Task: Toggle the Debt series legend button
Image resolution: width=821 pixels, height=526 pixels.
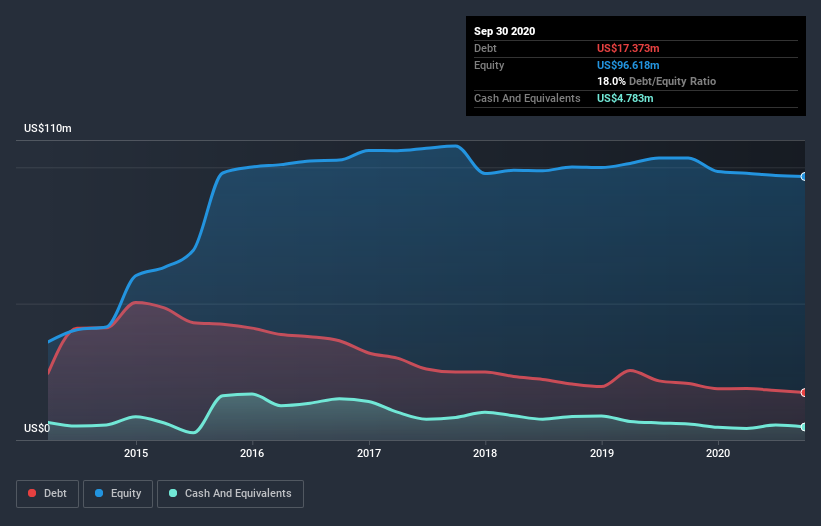Action: (48, 494)
